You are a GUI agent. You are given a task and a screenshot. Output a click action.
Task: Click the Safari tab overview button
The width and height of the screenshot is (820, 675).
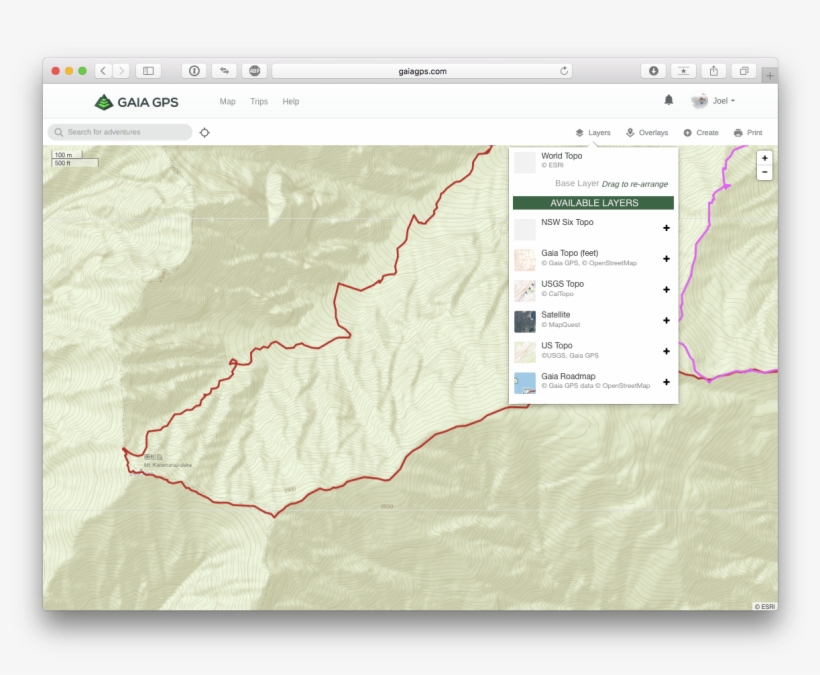(743, 70)
